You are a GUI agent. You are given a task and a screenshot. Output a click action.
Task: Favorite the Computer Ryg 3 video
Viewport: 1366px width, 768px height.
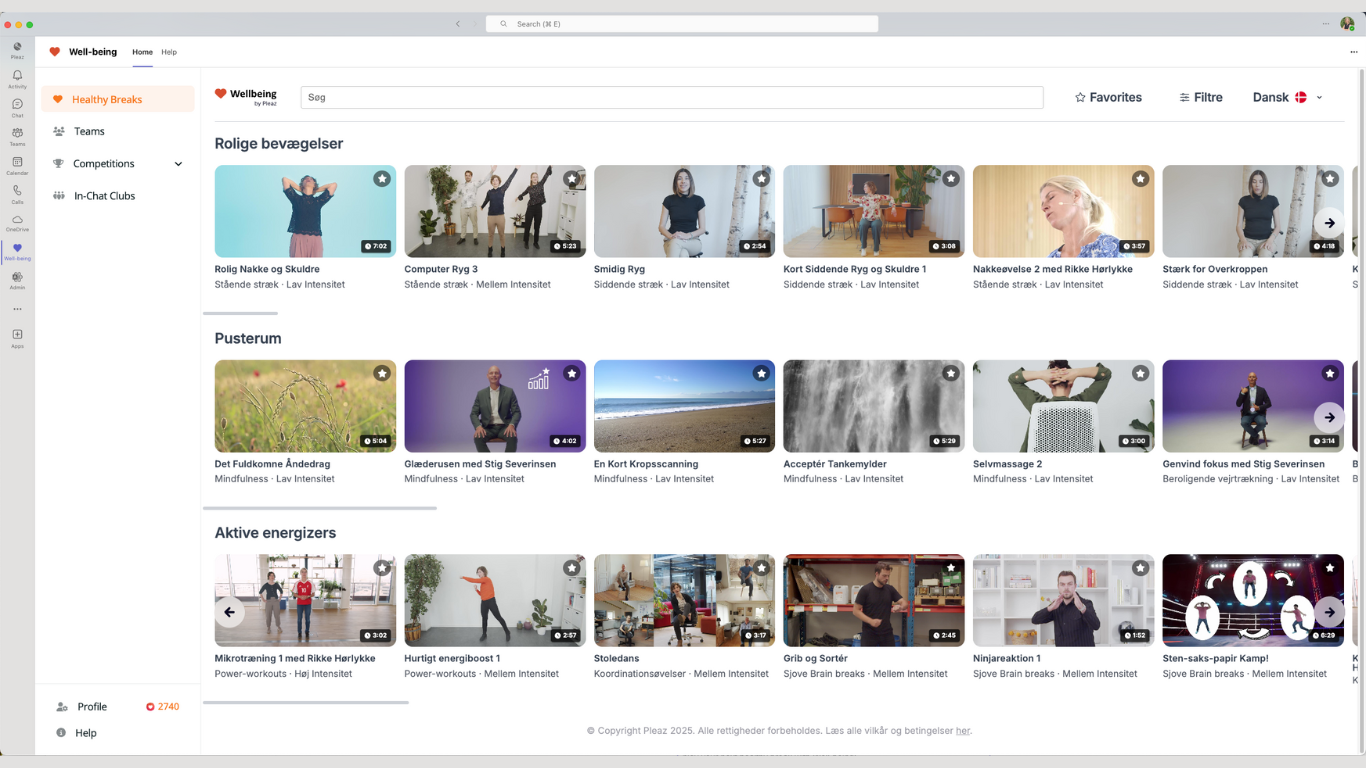571,179
